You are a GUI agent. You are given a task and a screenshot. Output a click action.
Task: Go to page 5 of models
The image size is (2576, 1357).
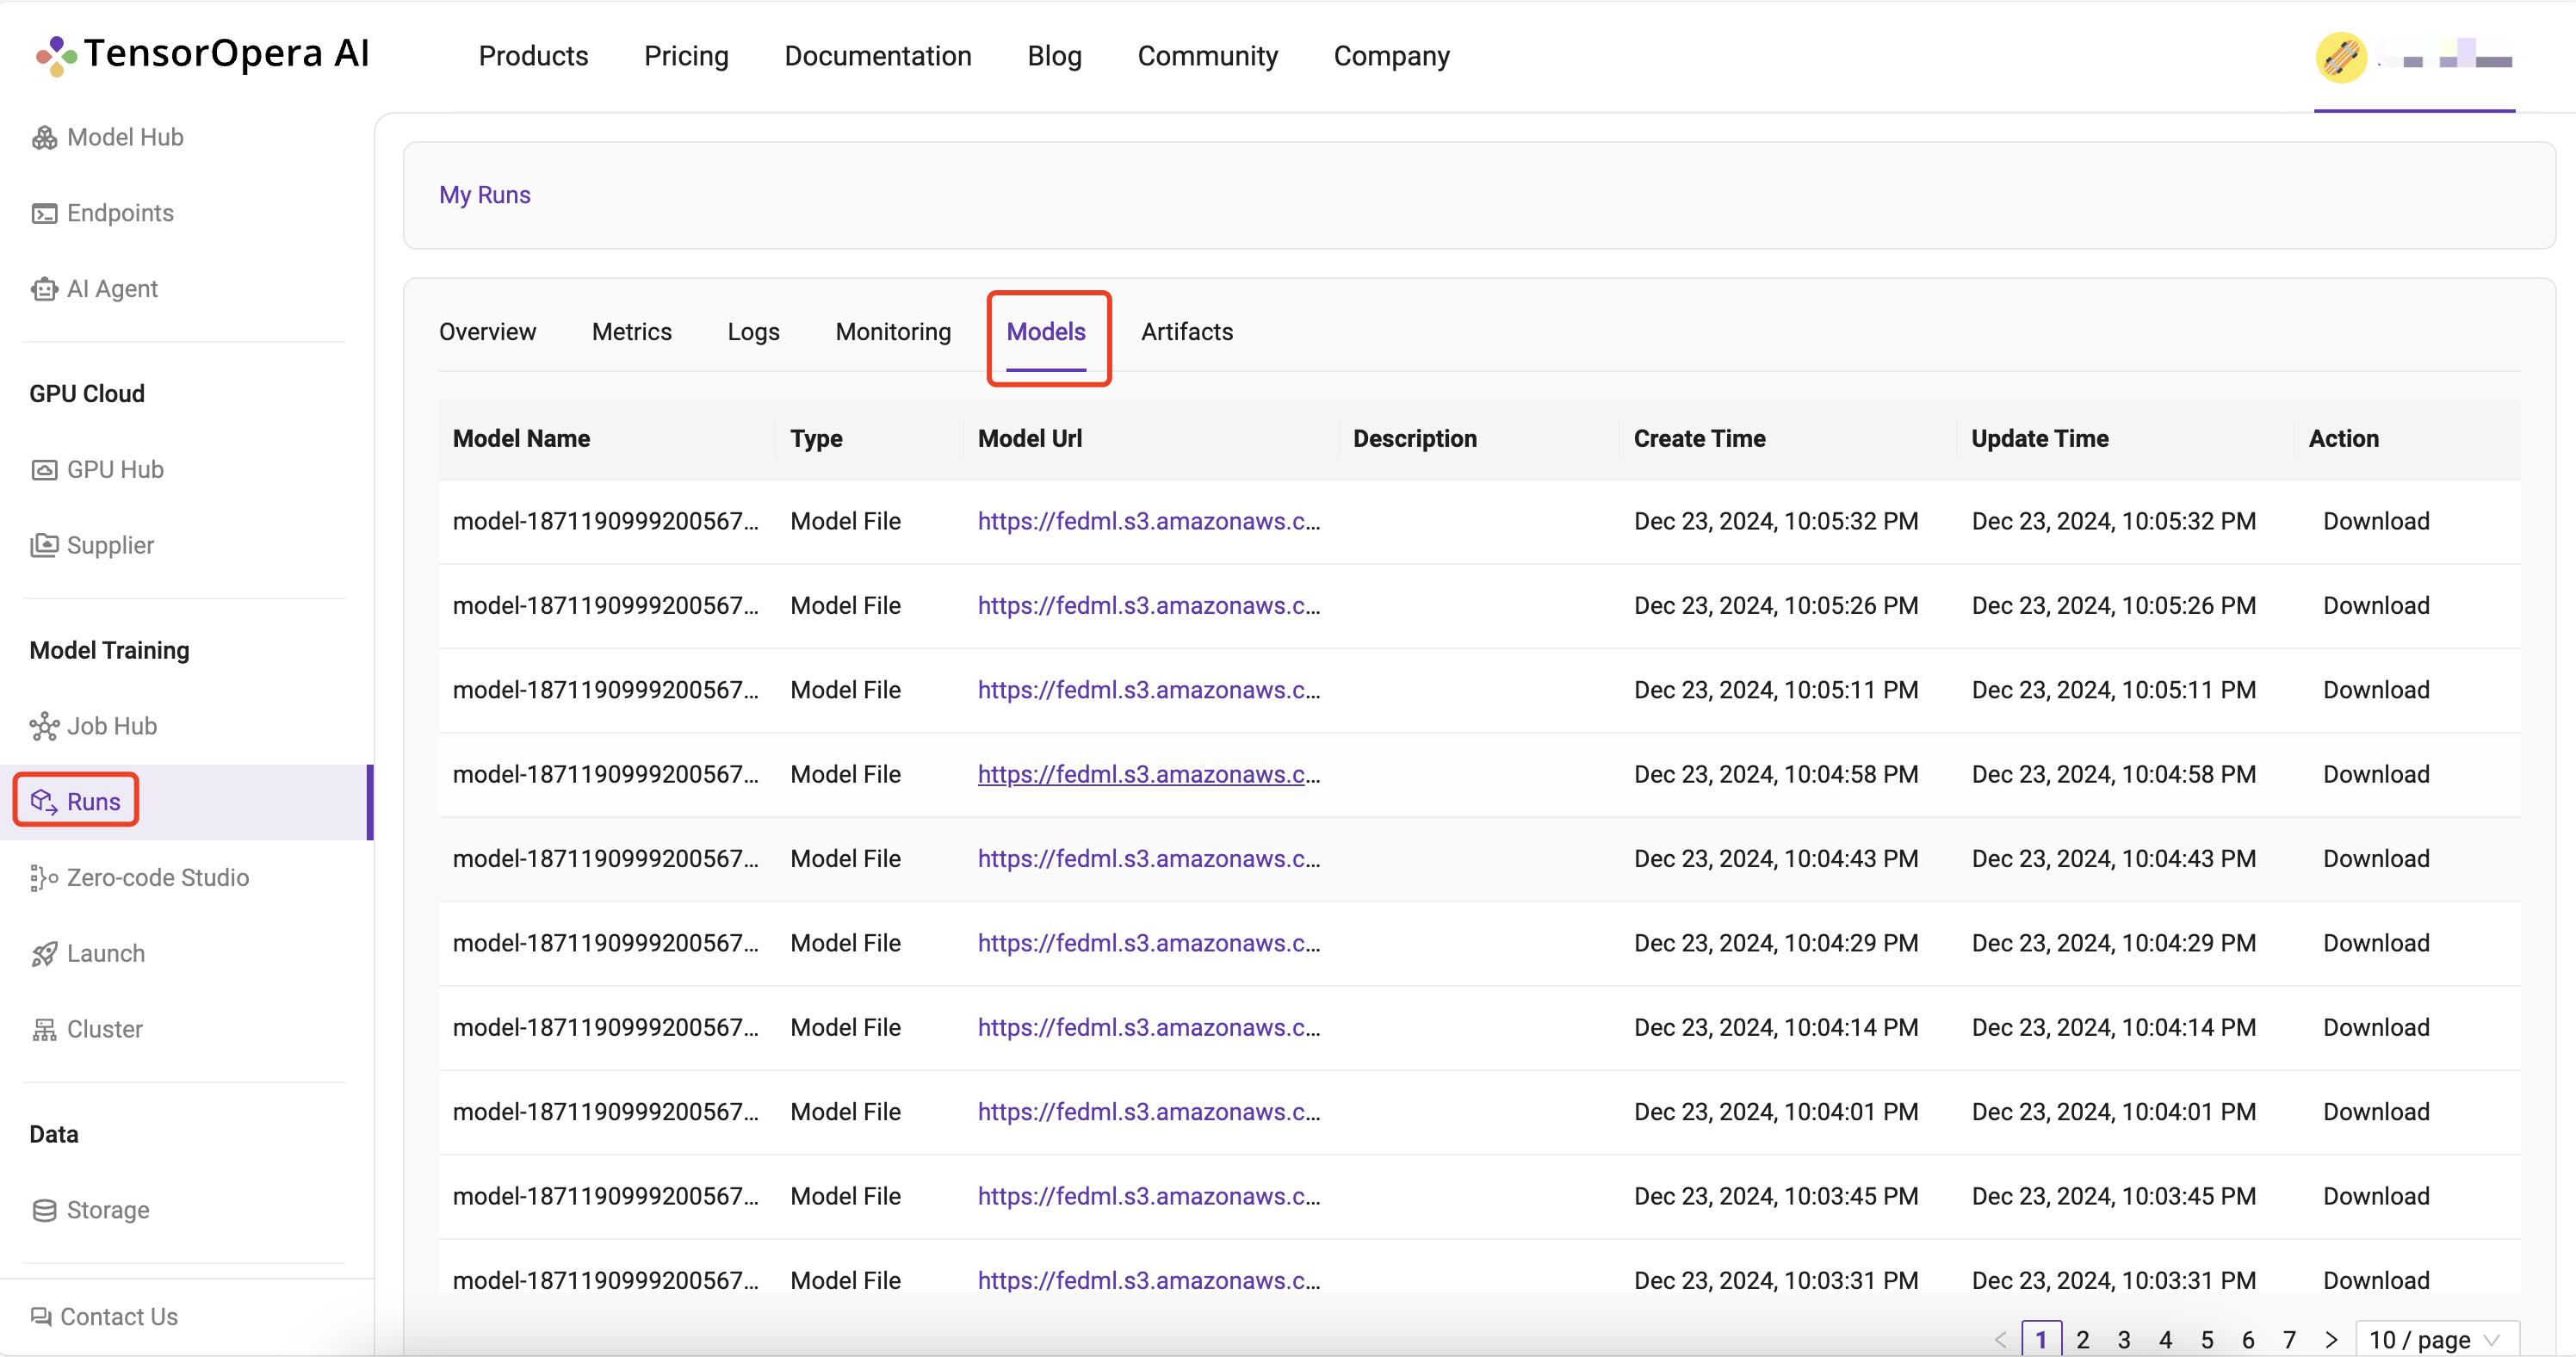2206,1339
